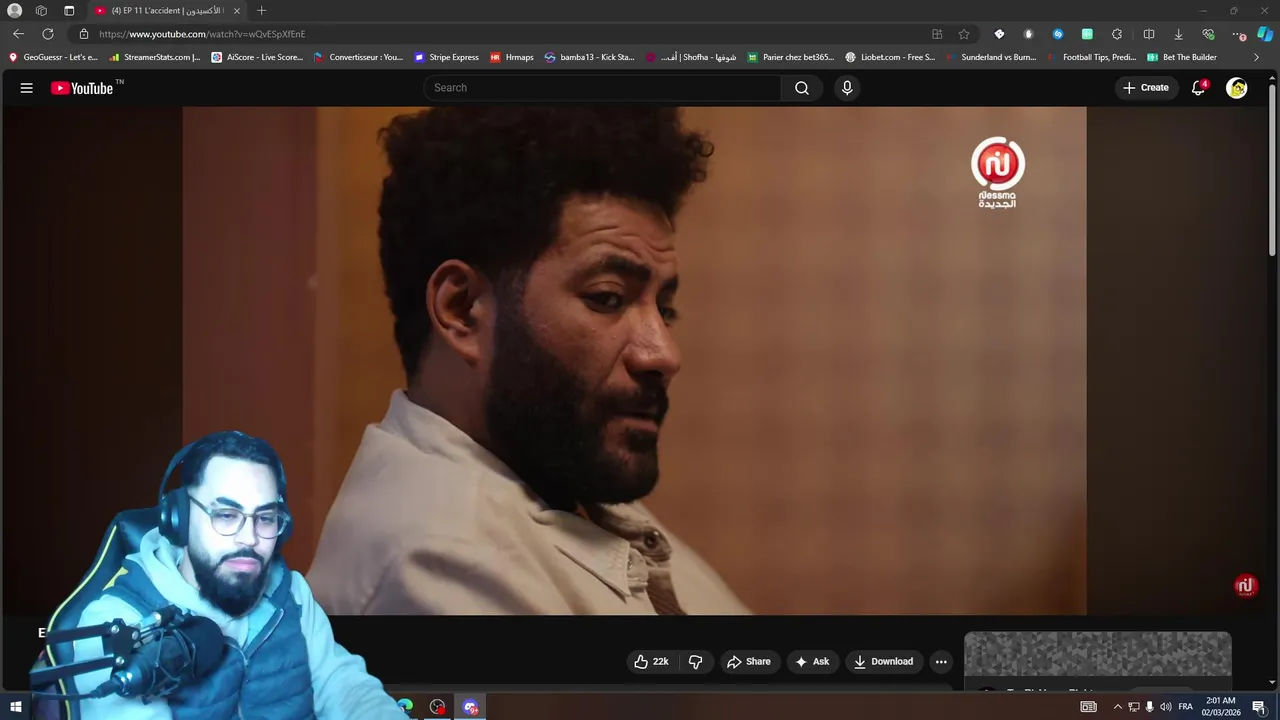Click the magnifier search button

click(802, 88)
